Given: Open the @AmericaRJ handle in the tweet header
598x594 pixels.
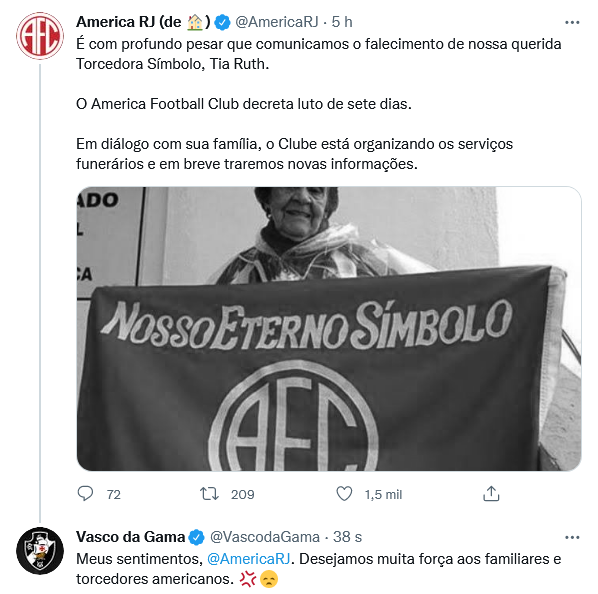Looking at the screenshot, I should pyautogui.click(x=277, y=22).
